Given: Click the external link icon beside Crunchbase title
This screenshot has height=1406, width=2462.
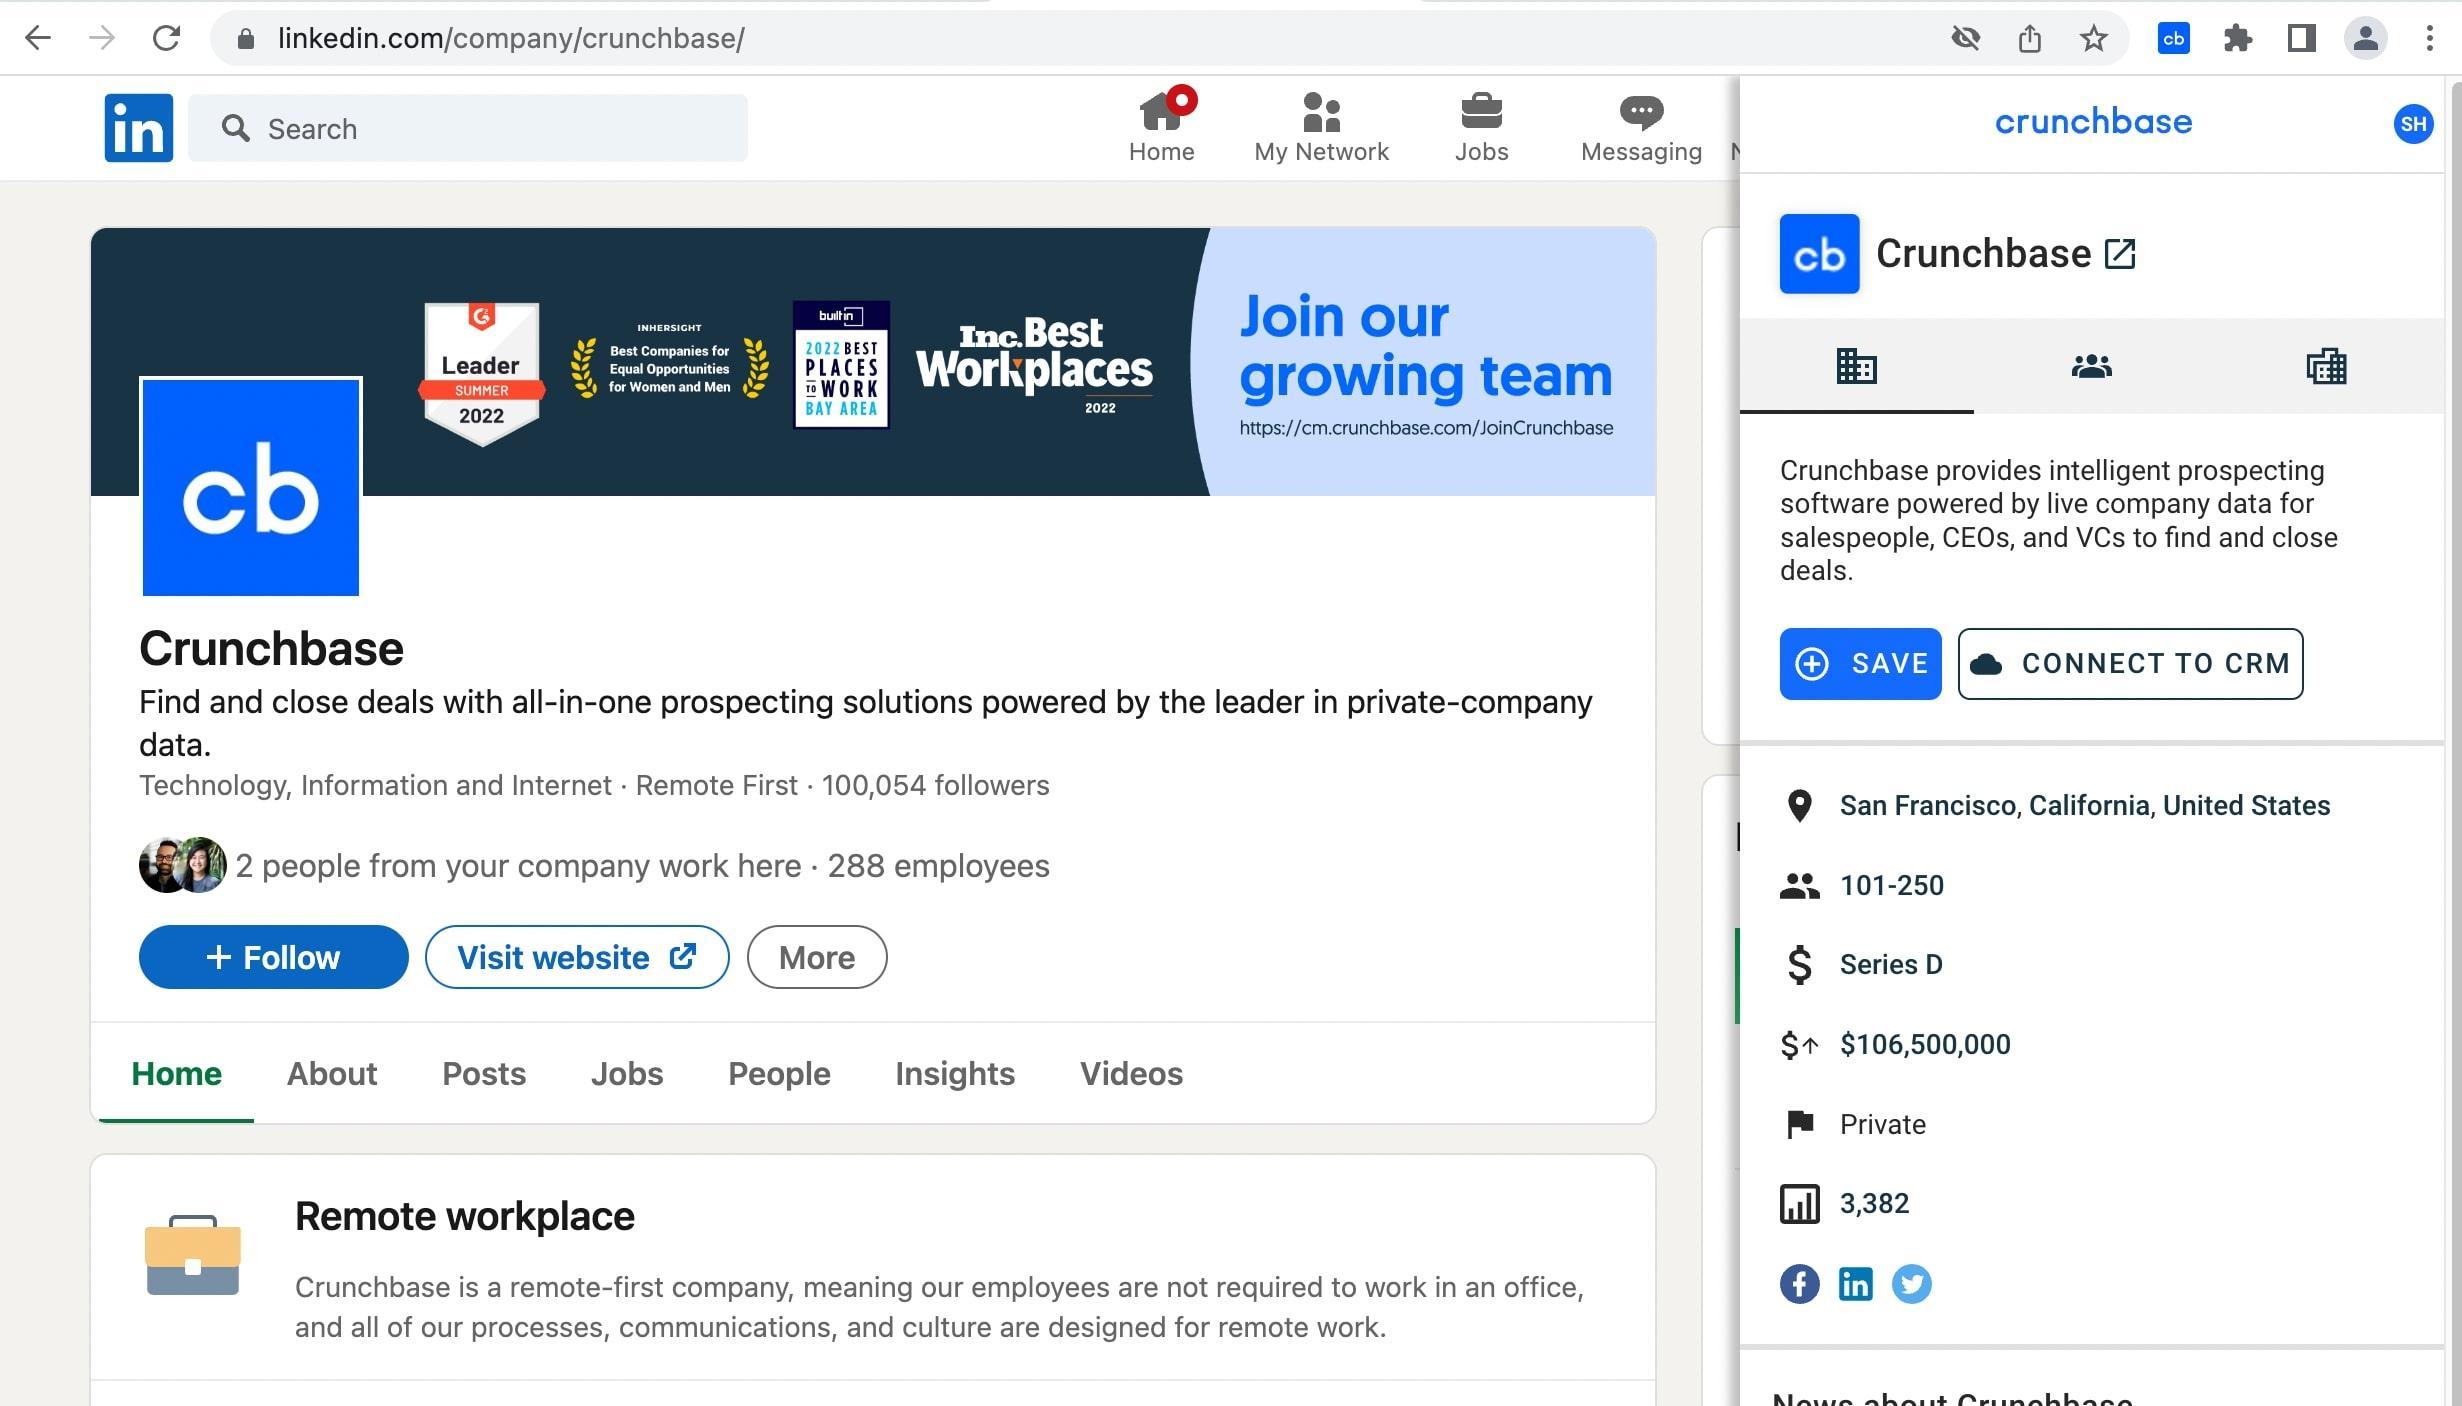Looking at the screenshot, I should (2119, 254).
